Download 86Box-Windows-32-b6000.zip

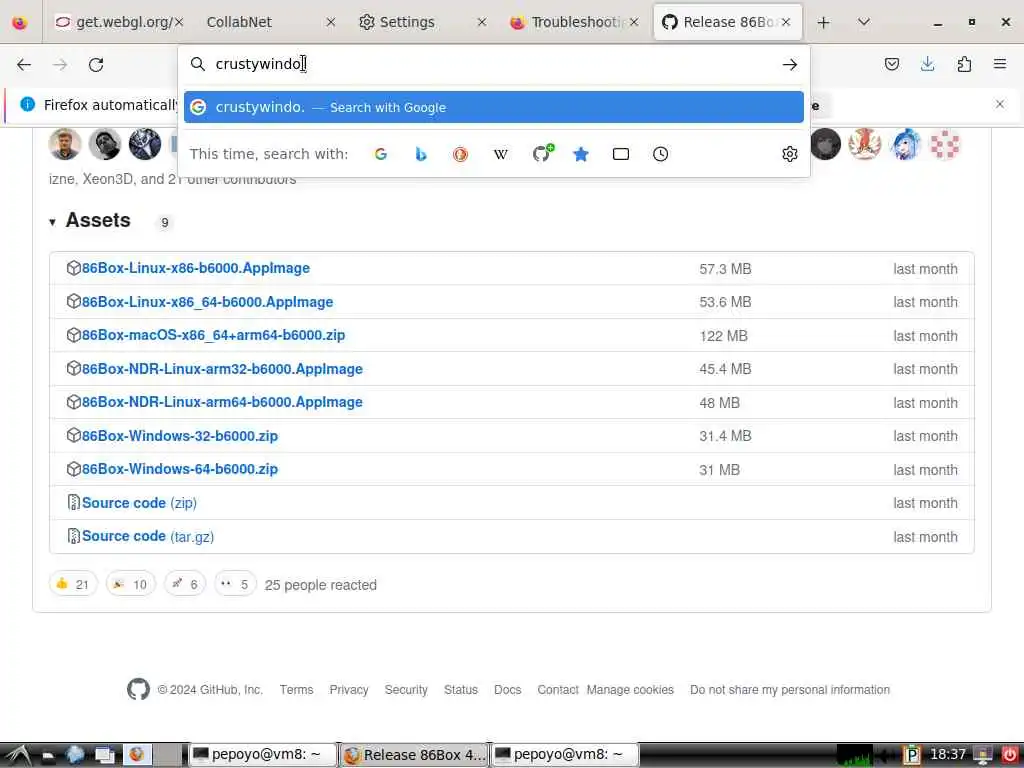tap(180, 436)
